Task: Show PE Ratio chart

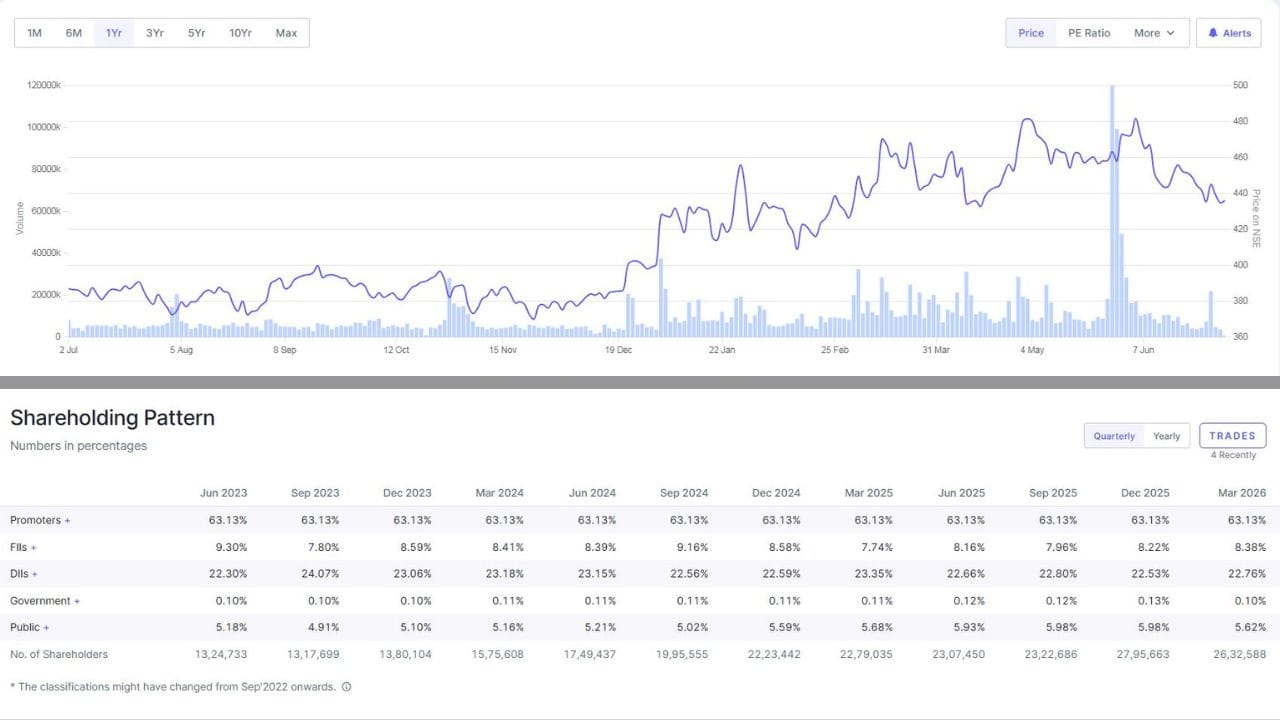Action: point(1089,33)
